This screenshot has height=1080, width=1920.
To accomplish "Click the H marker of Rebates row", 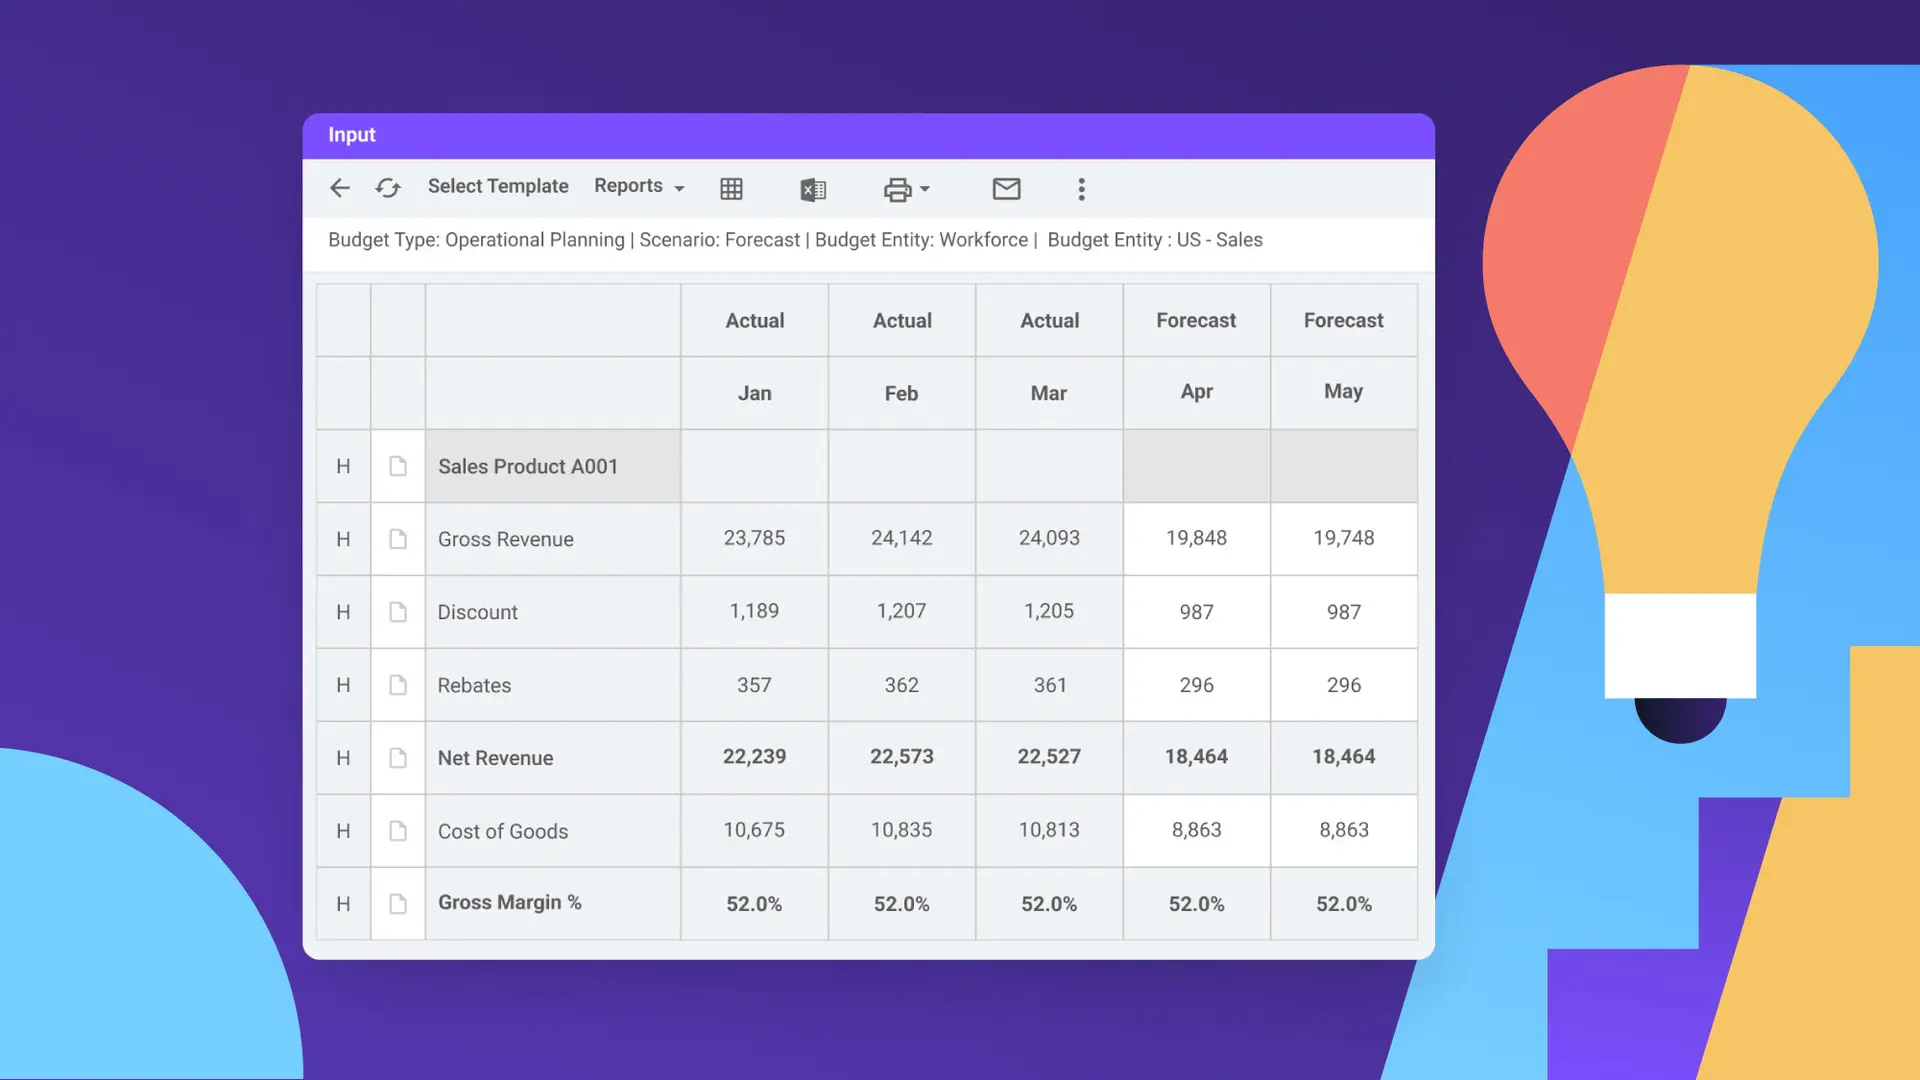I will (343, 685).
